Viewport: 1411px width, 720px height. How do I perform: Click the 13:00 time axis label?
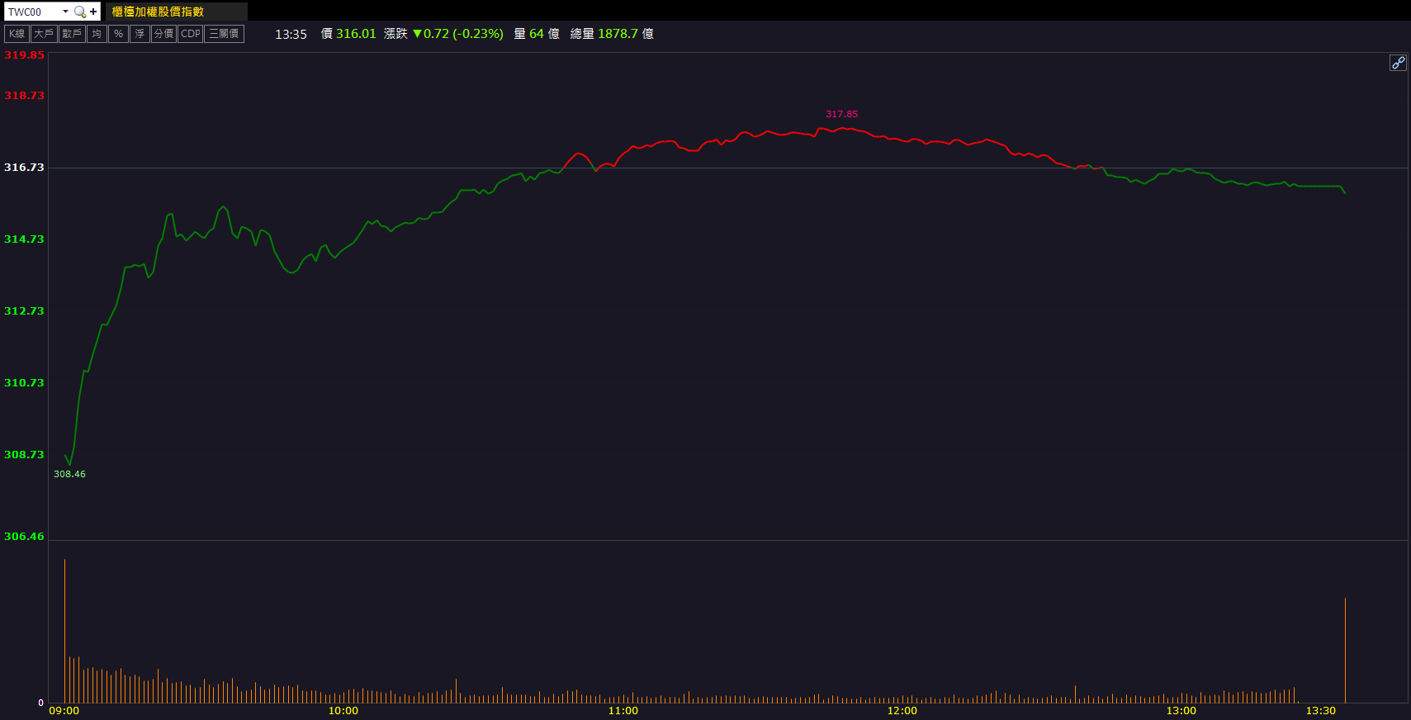1181,711
